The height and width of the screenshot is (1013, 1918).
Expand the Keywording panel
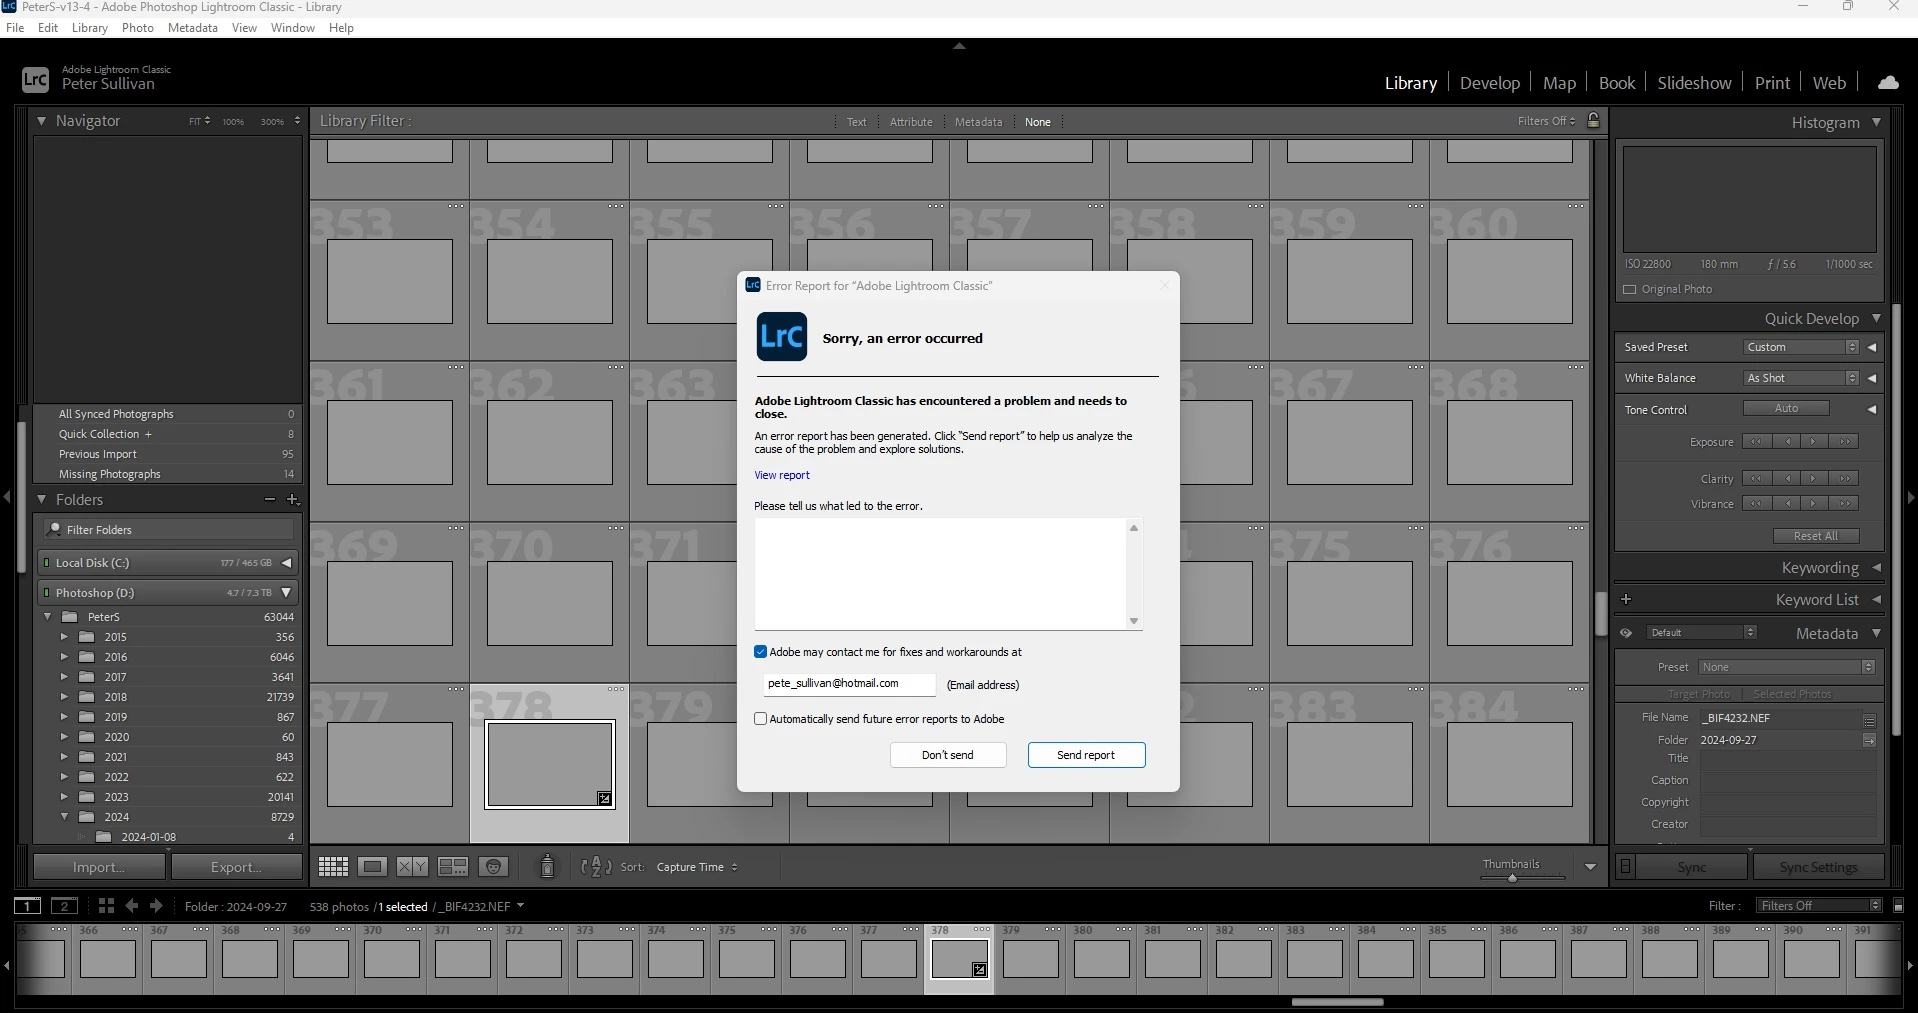tap(1876, 567)
